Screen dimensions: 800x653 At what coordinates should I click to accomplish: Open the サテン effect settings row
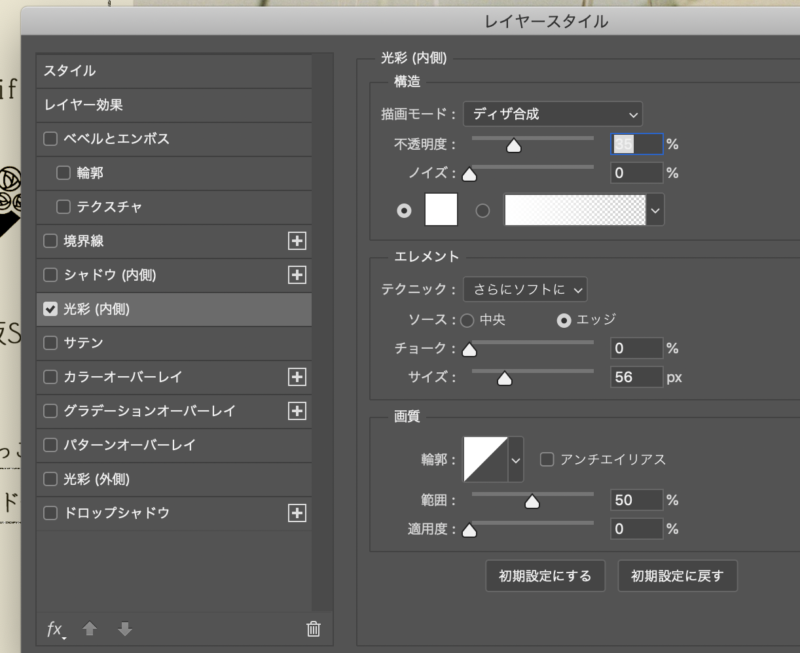pos(174,343)
